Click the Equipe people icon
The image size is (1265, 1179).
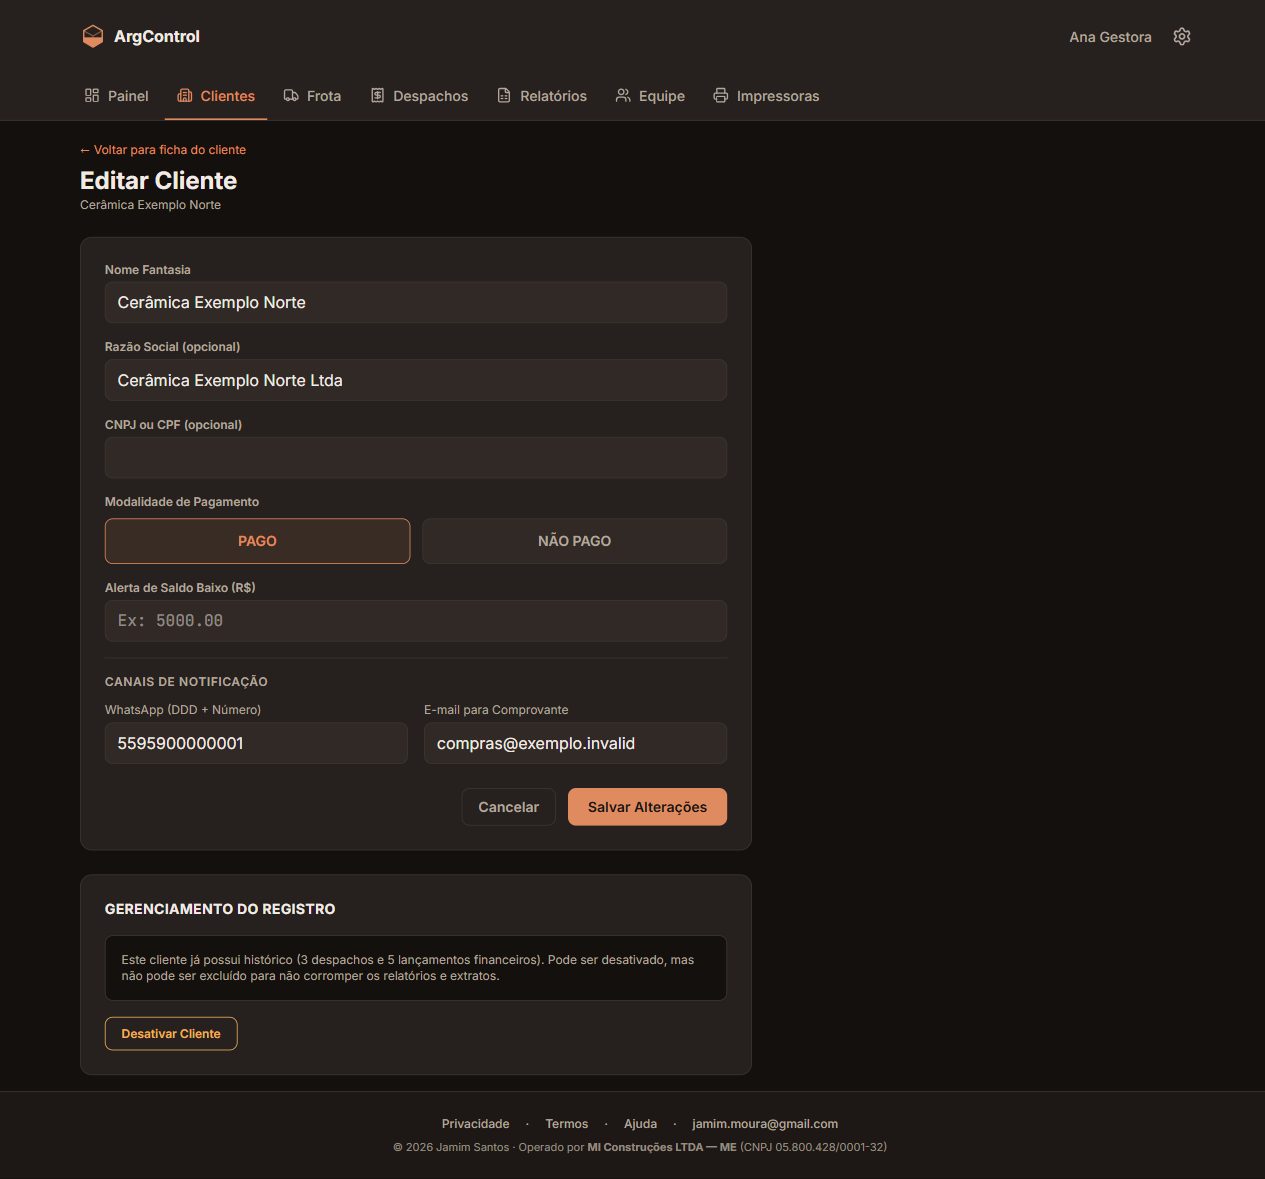(x=623, y=96)
